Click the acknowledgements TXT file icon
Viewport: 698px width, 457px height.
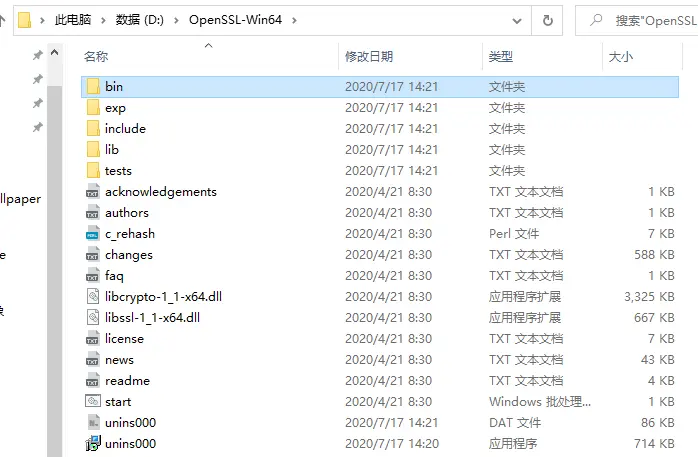pos(93,191)
